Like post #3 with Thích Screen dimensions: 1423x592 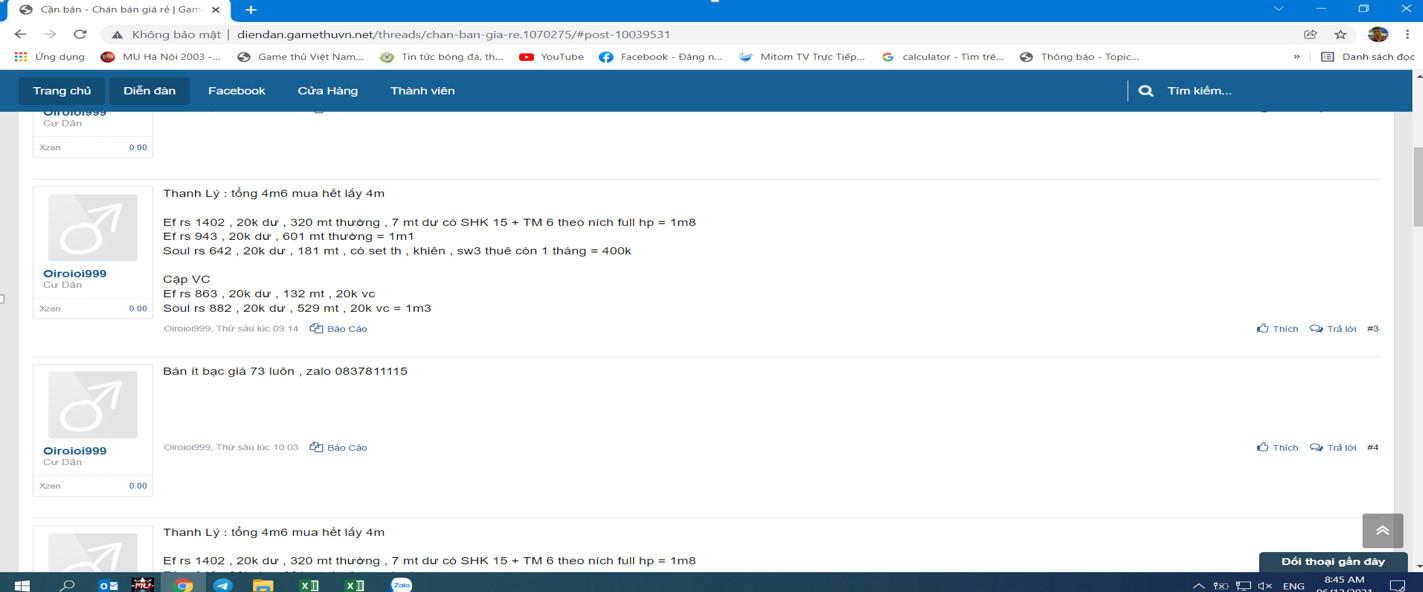[1277, 329]
